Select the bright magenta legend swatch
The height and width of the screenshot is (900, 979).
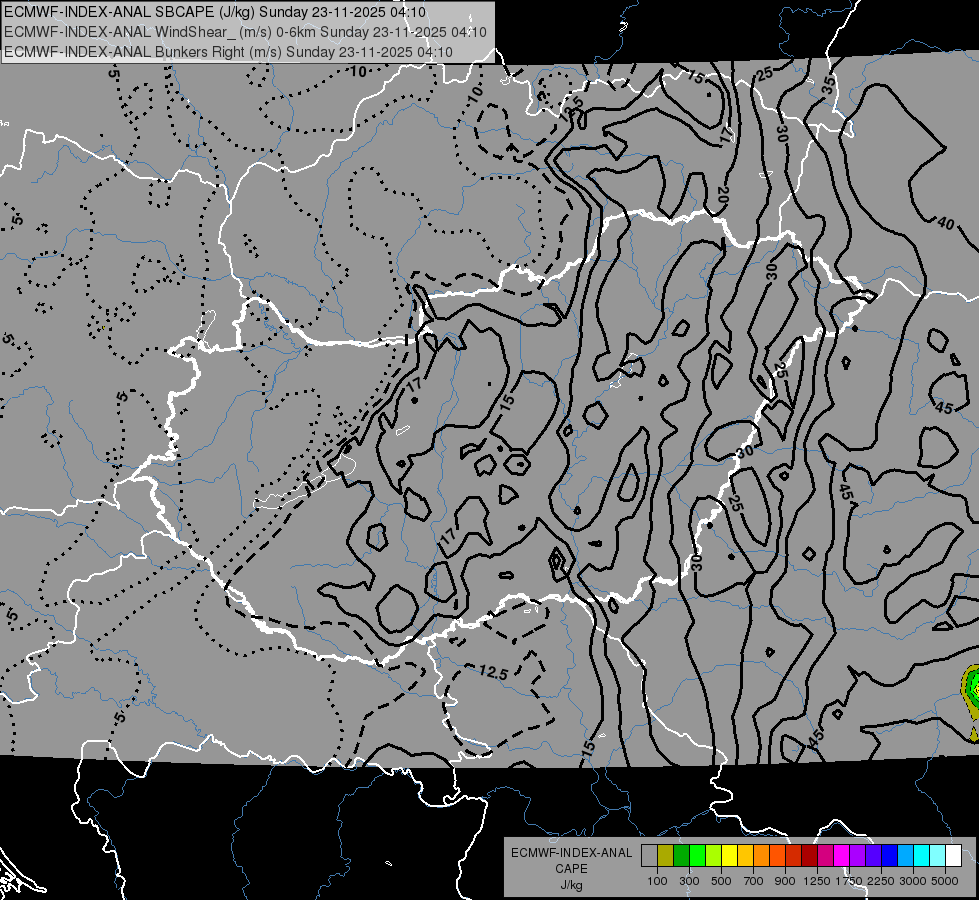coord(842,855)
